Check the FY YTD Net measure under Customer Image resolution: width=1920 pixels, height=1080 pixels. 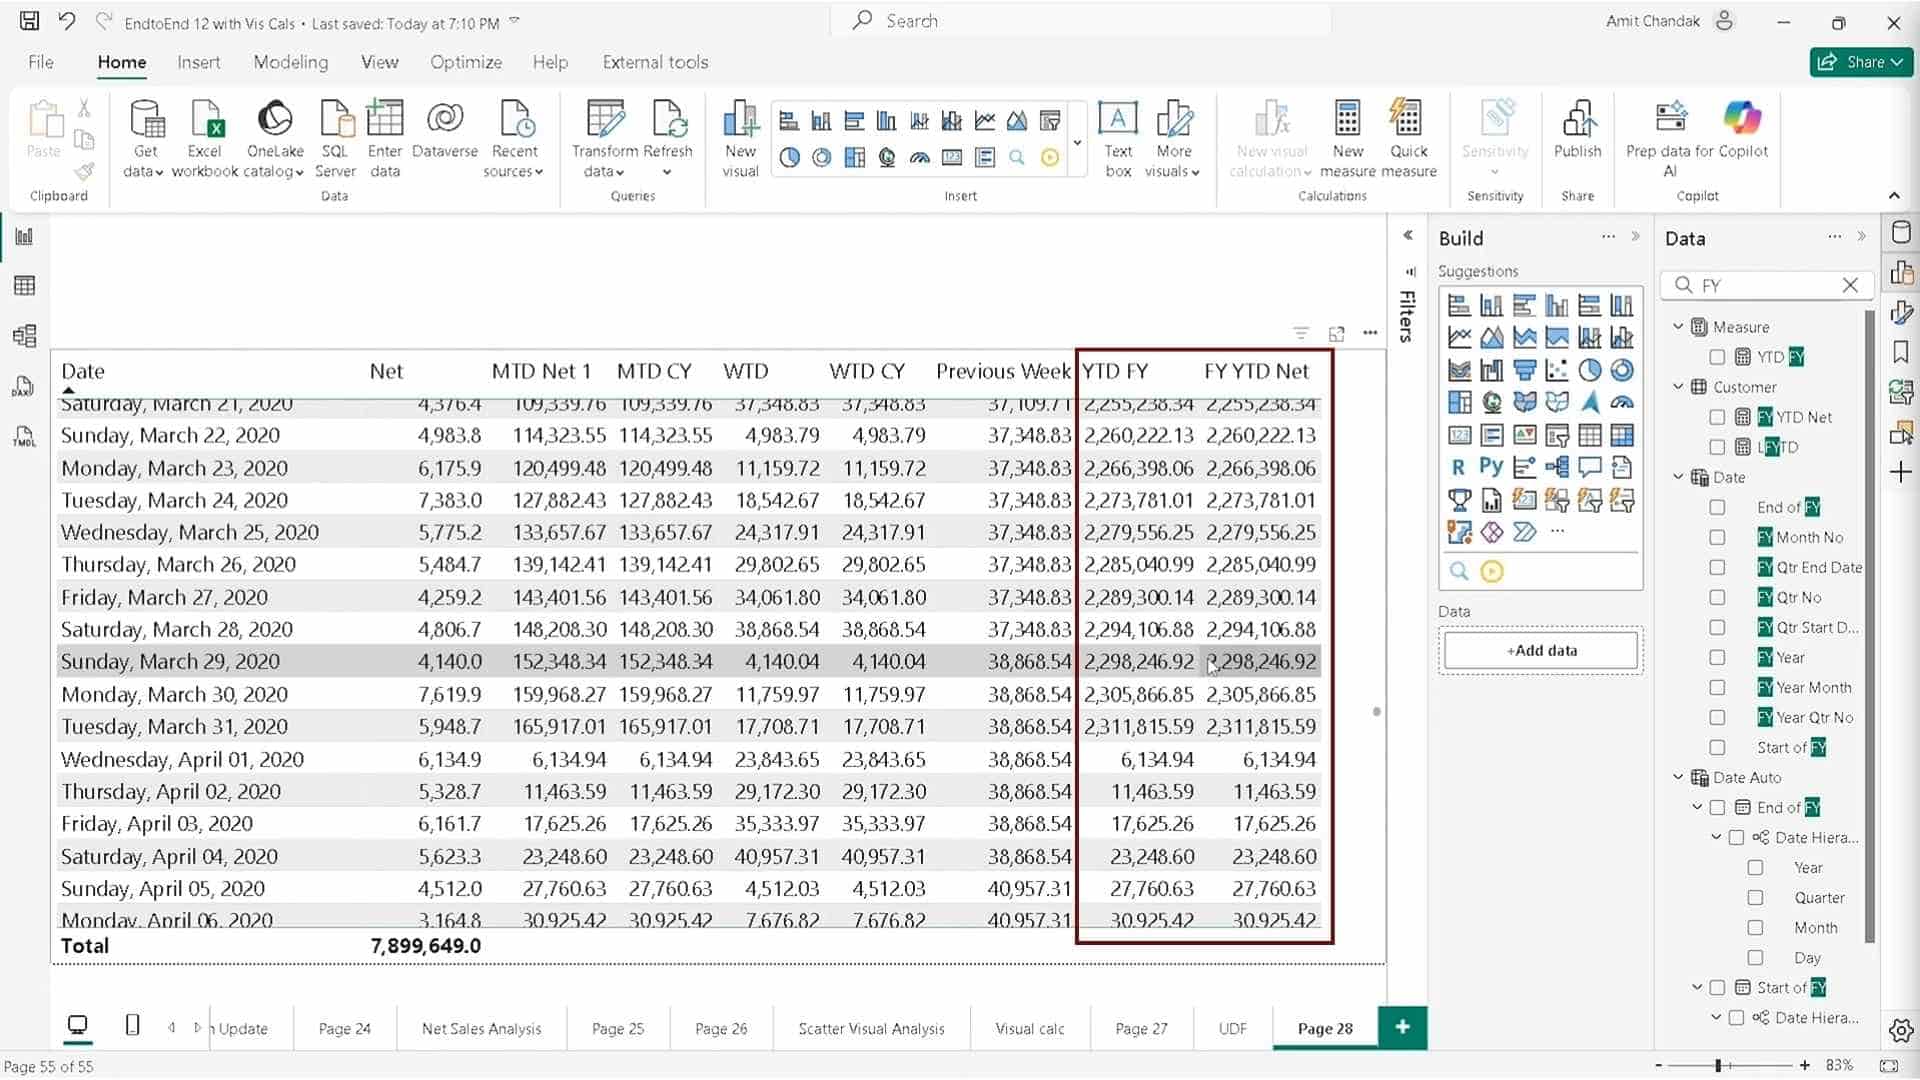click(x=1718, y=417)
